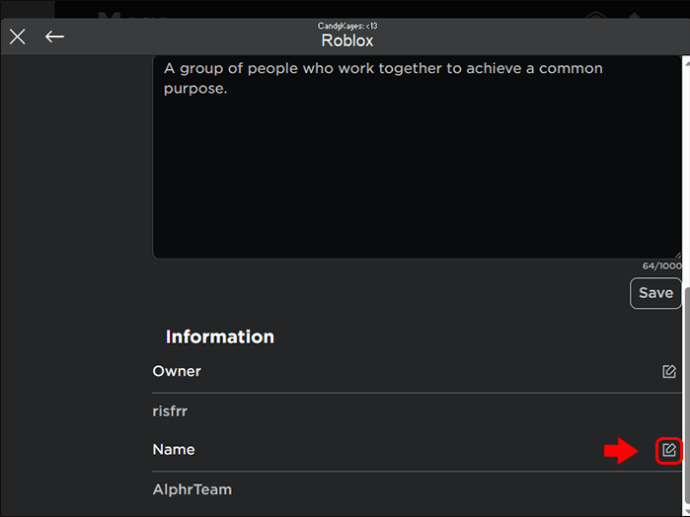Viewport: 690px width, 517px height.
Task: Select the owner name risfrr
Action: click(170, 411)
